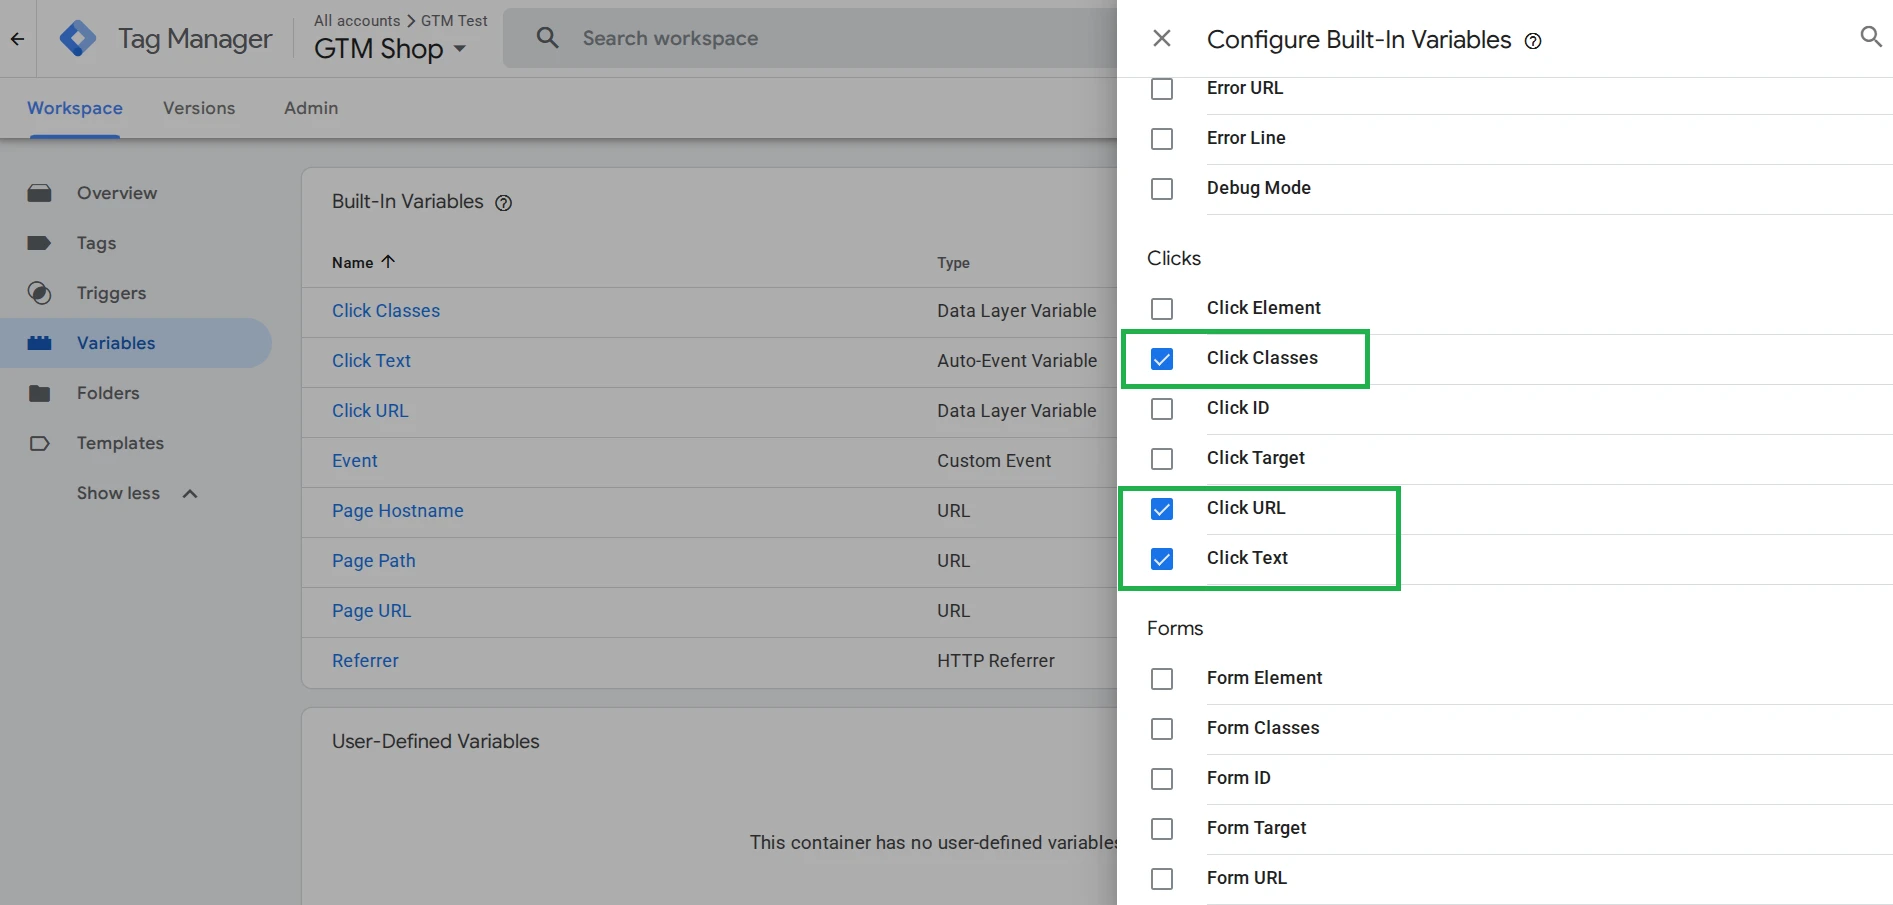
Task: Enable the Click Target checkbox
Action: (x=1162, y=459)
